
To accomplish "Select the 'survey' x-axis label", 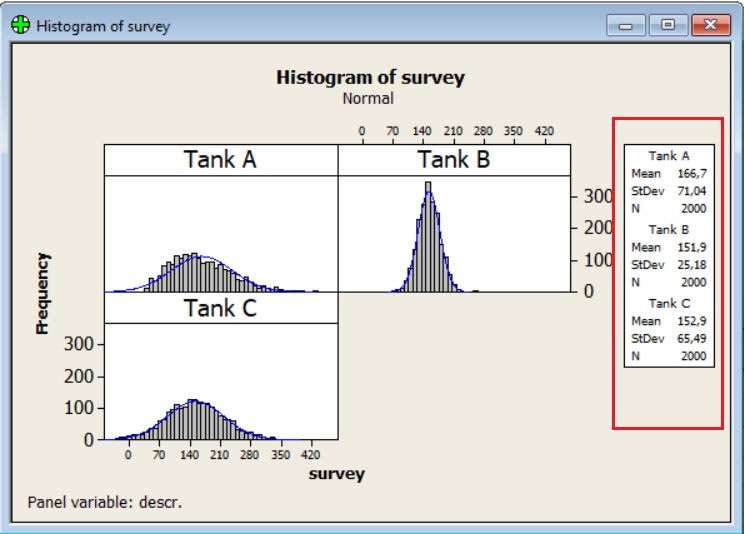I will 336,474.
